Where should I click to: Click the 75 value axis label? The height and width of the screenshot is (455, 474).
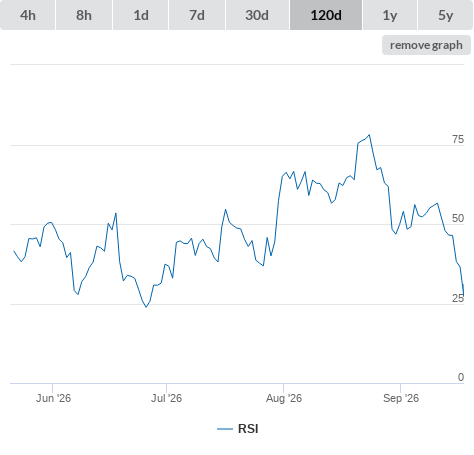tap(458, 139)
